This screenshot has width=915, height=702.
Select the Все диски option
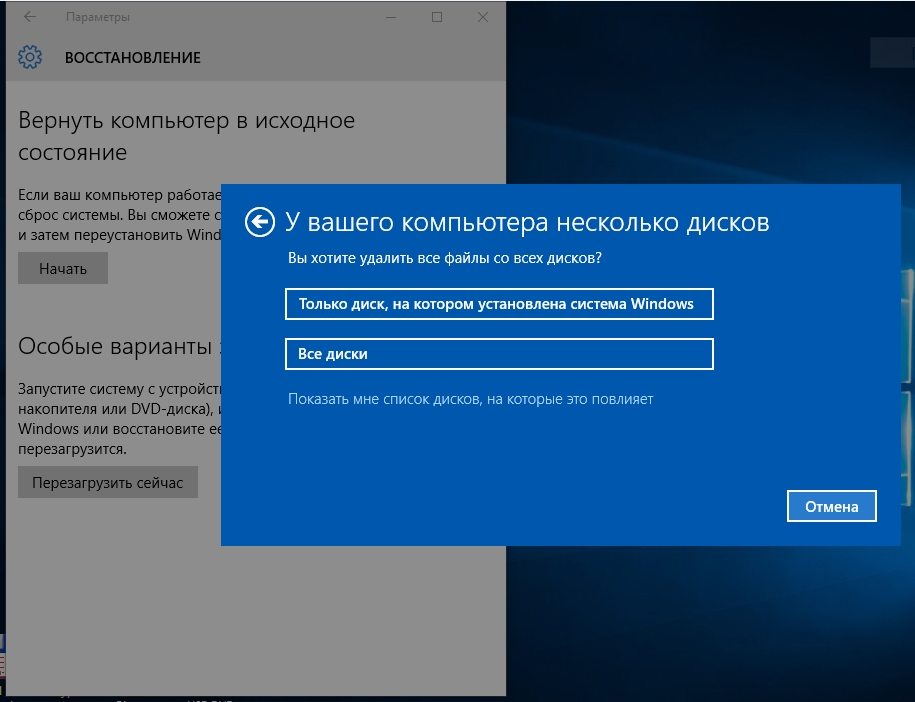coord(499,354)
